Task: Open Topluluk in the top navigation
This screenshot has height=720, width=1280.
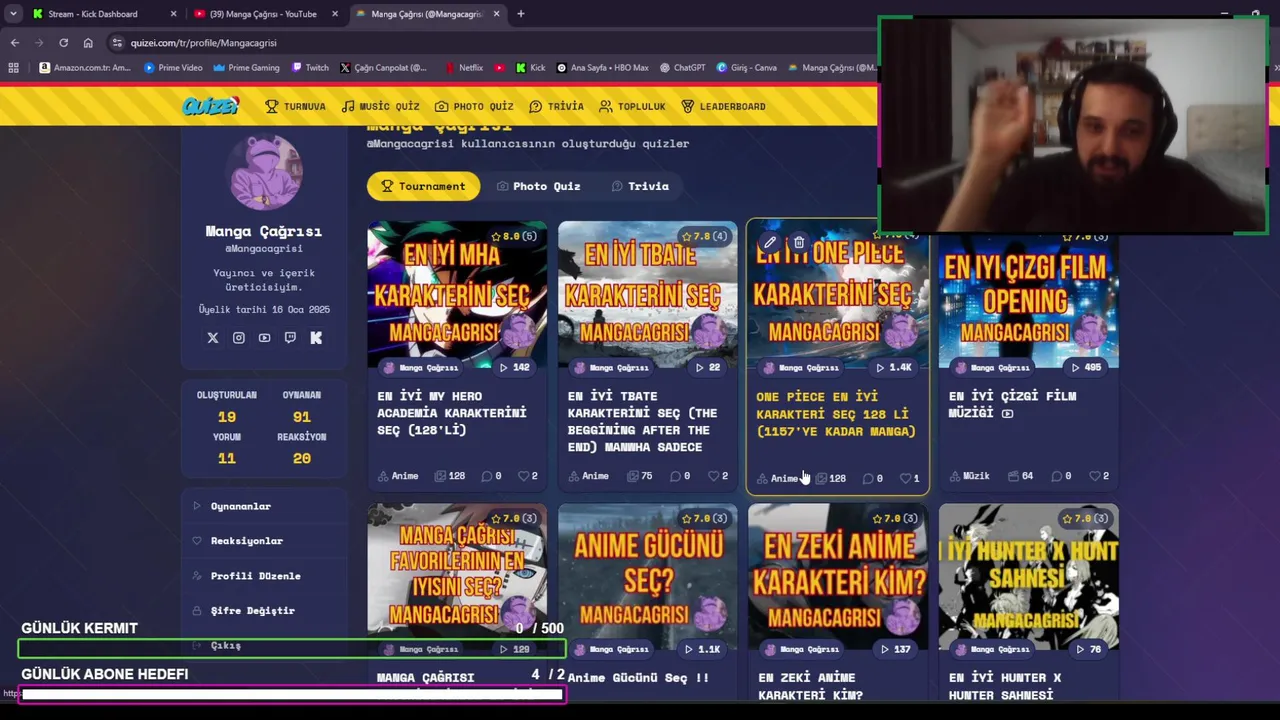Action: 632,106
